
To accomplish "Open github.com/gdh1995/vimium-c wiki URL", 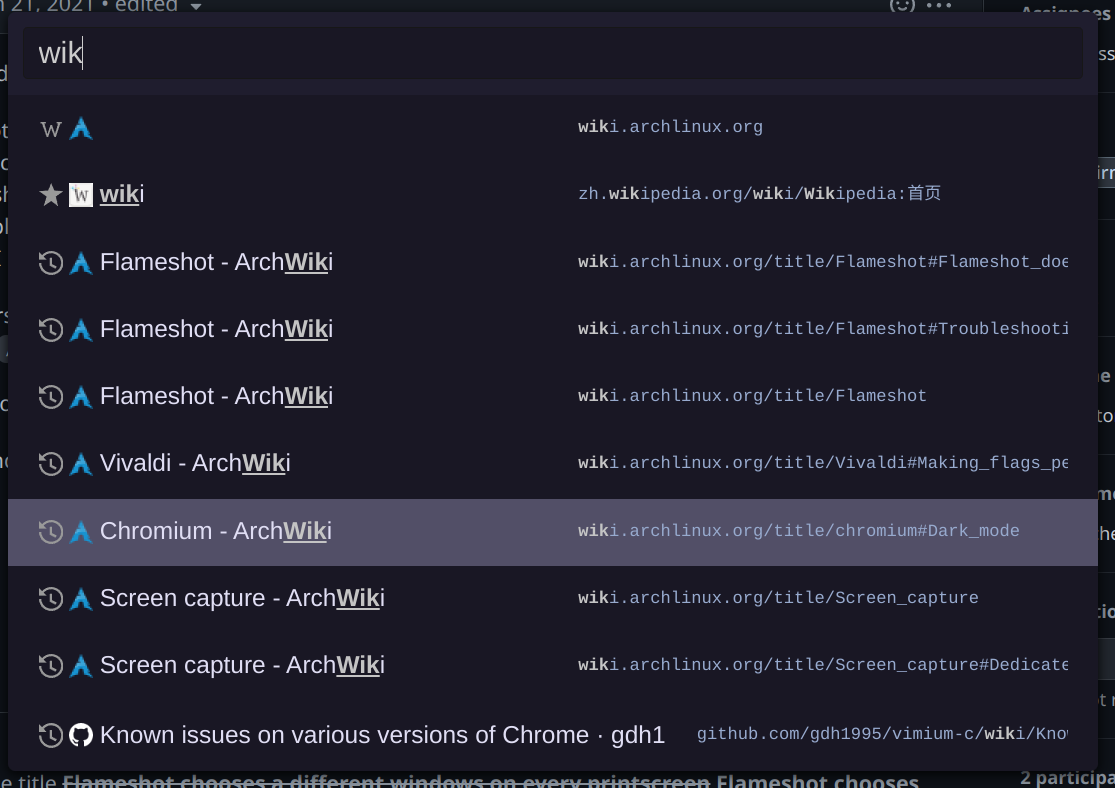I will [x=882, y=734].
